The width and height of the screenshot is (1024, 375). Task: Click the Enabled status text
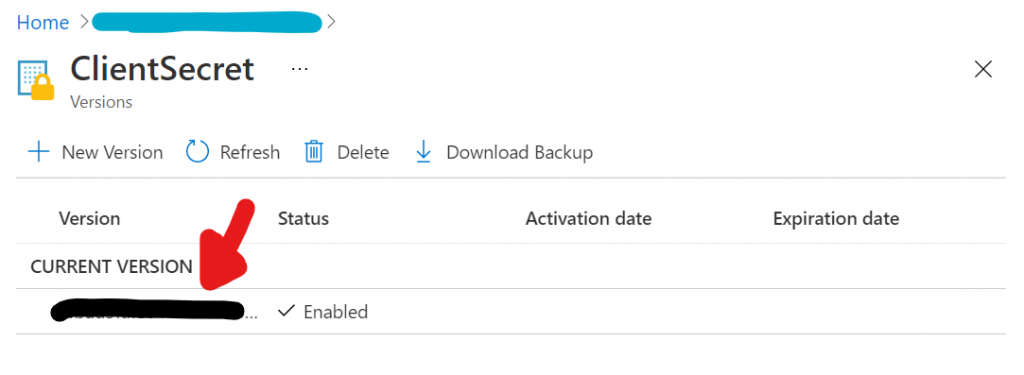click(x=336, y=312)
